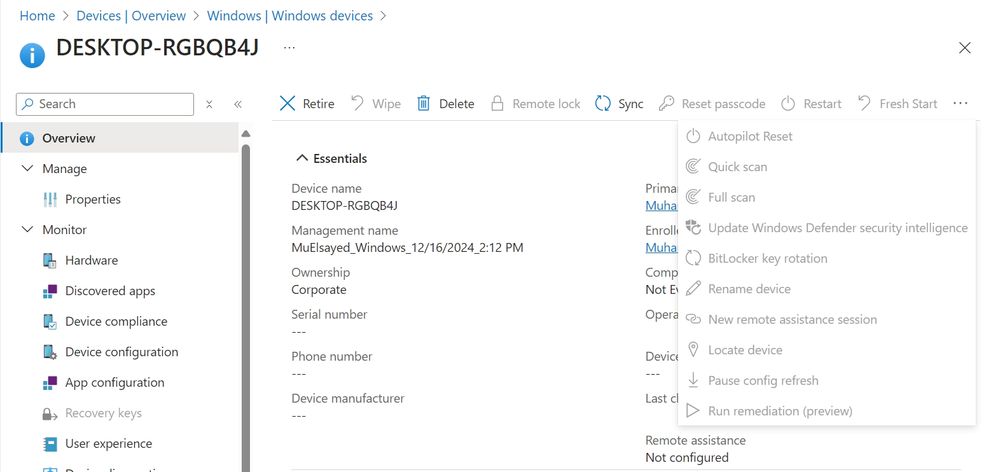This screenshot has height=472, width=998.
Task: Collapse the Essentials section
Action: click(300, 158)
